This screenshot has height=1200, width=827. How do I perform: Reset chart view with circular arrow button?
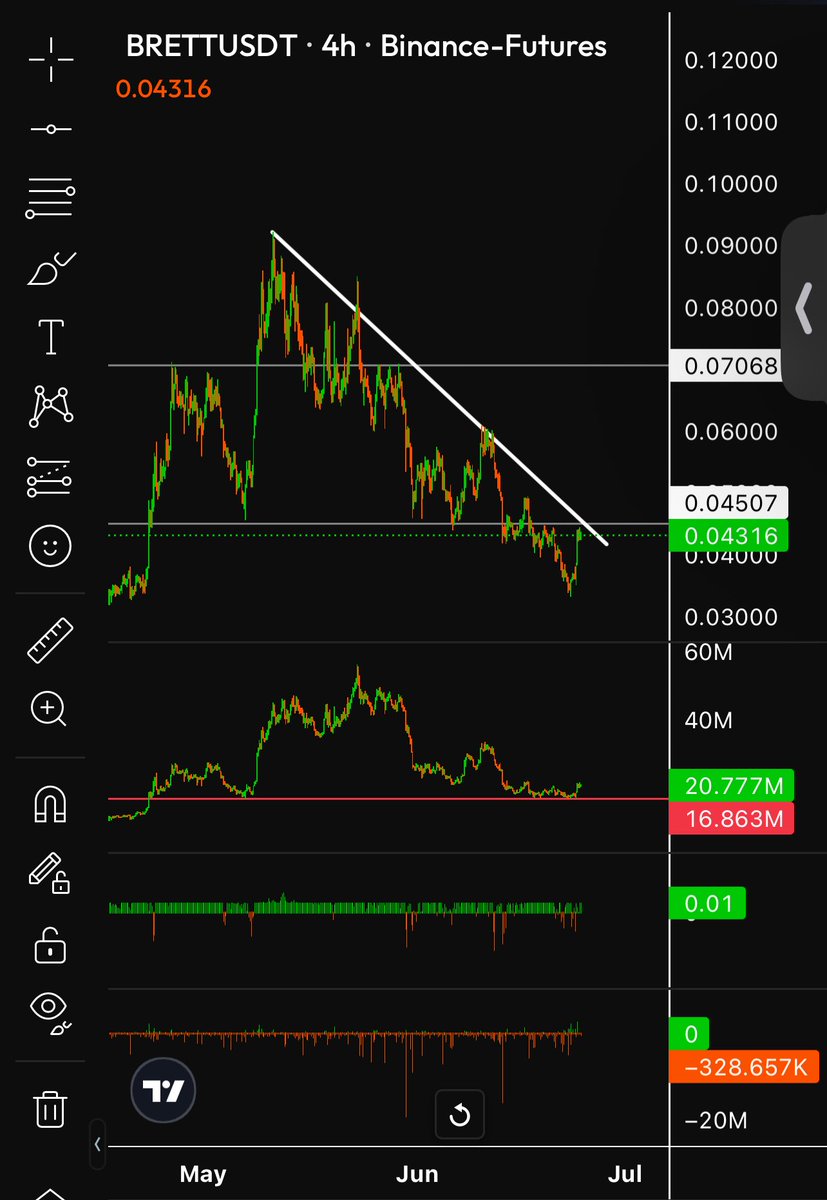tap(460, 1114)
